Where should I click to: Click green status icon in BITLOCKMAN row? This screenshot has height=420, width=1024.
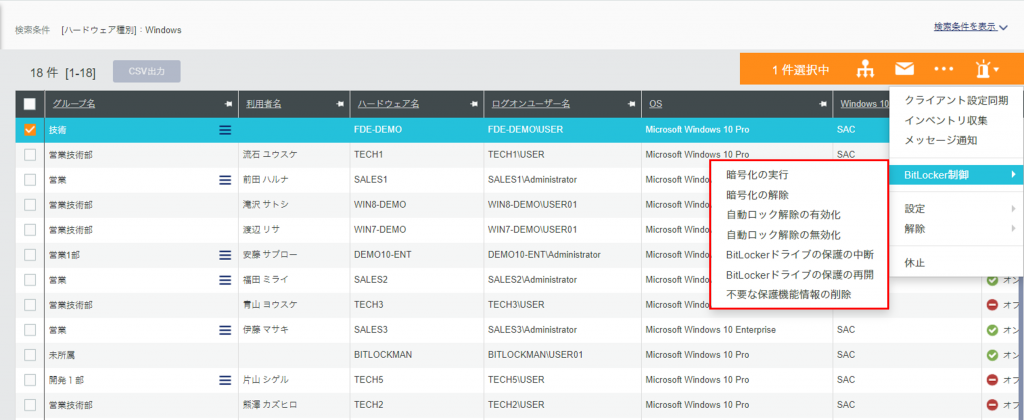(993, 355)
